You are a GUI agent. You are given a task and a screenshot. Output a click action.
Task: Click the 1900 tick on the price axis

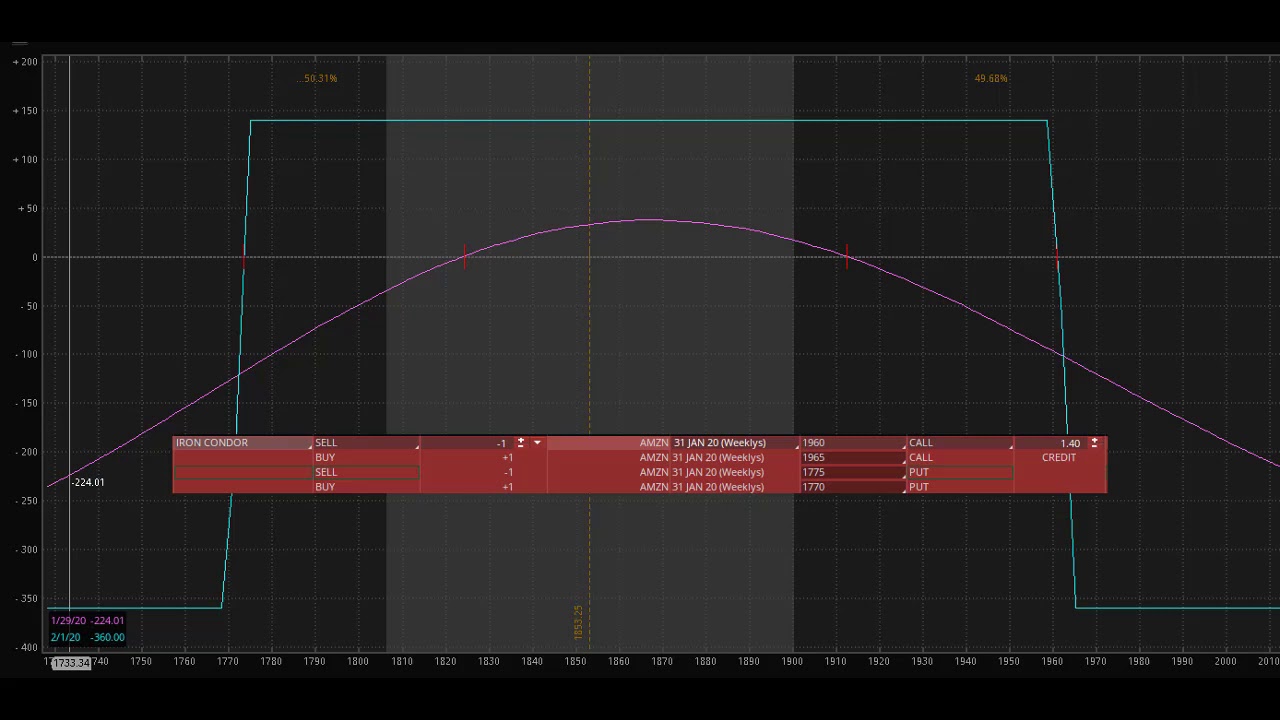792,661
